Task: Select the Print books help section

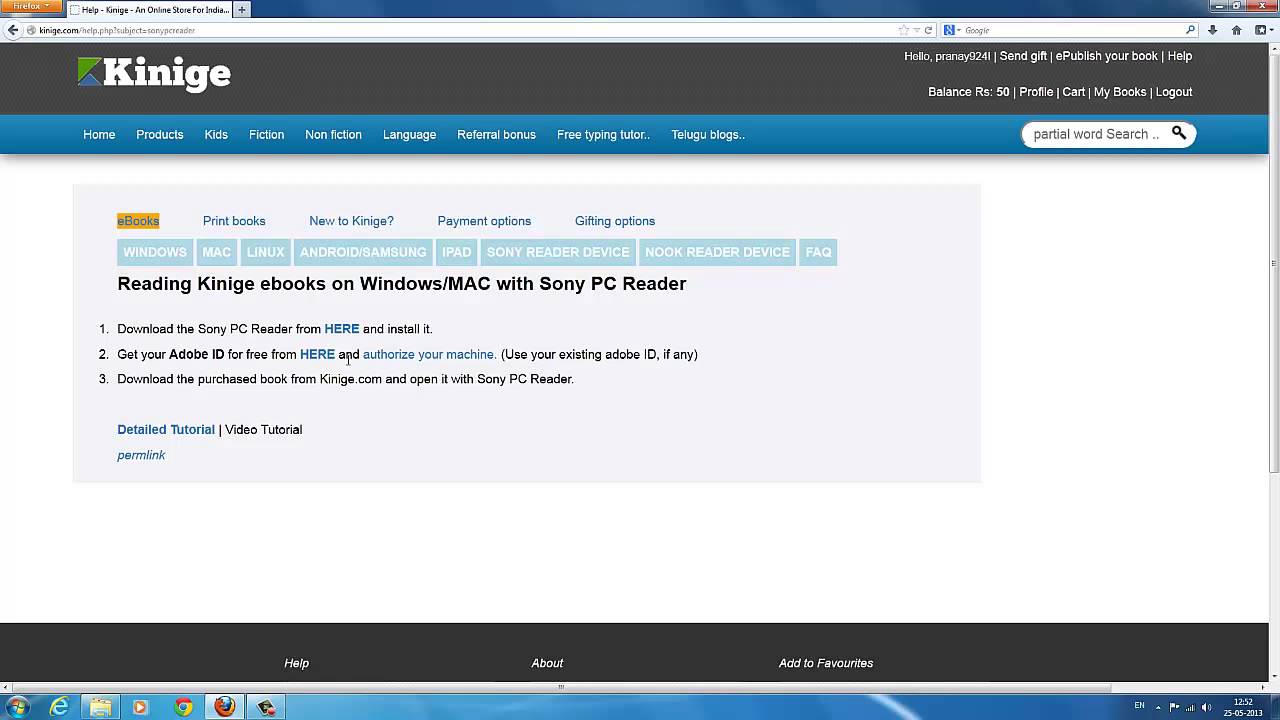Action: pyautogui.click(x=234, y=221)
